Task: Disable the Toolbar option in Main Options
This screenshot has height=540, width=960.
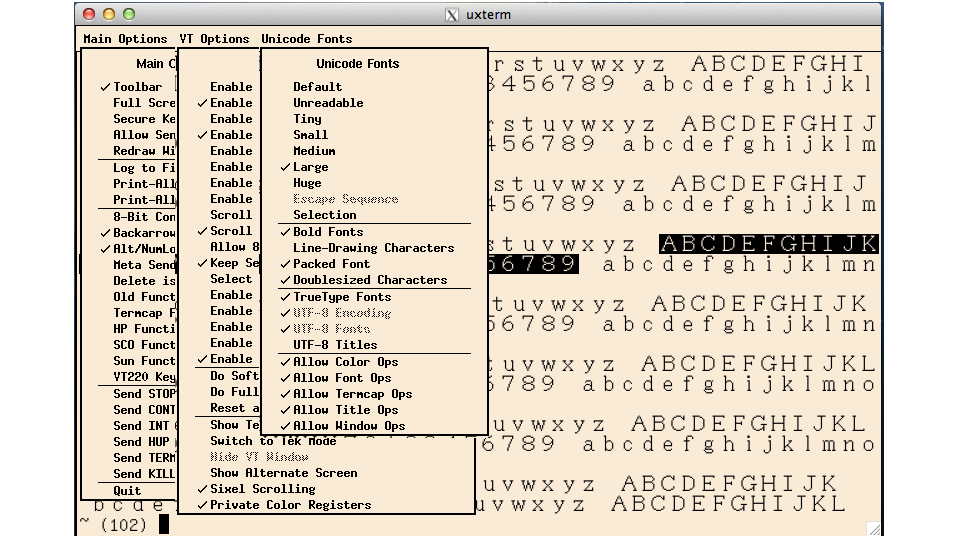Action: 137,87
